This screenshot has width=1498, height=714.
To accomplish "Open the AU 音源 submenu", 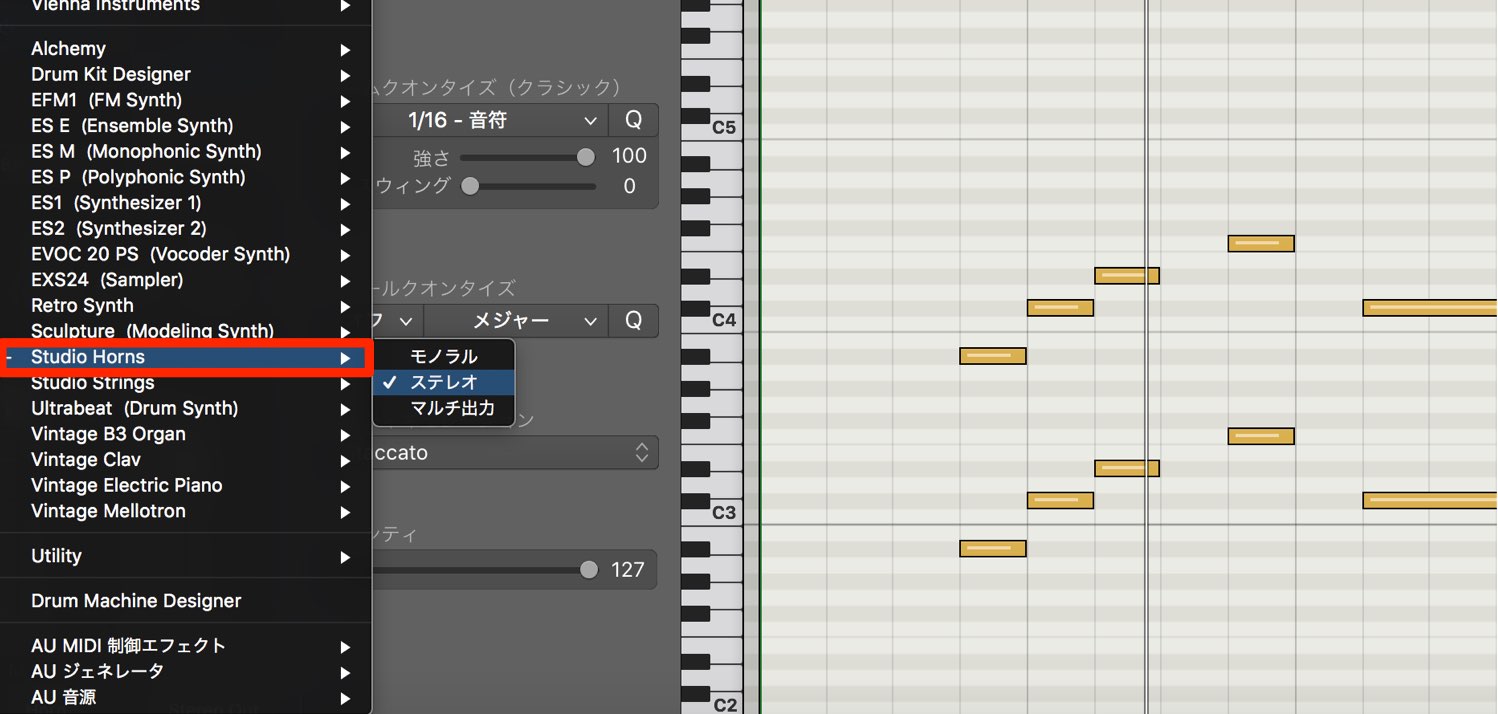I will [x=186, y=697].
